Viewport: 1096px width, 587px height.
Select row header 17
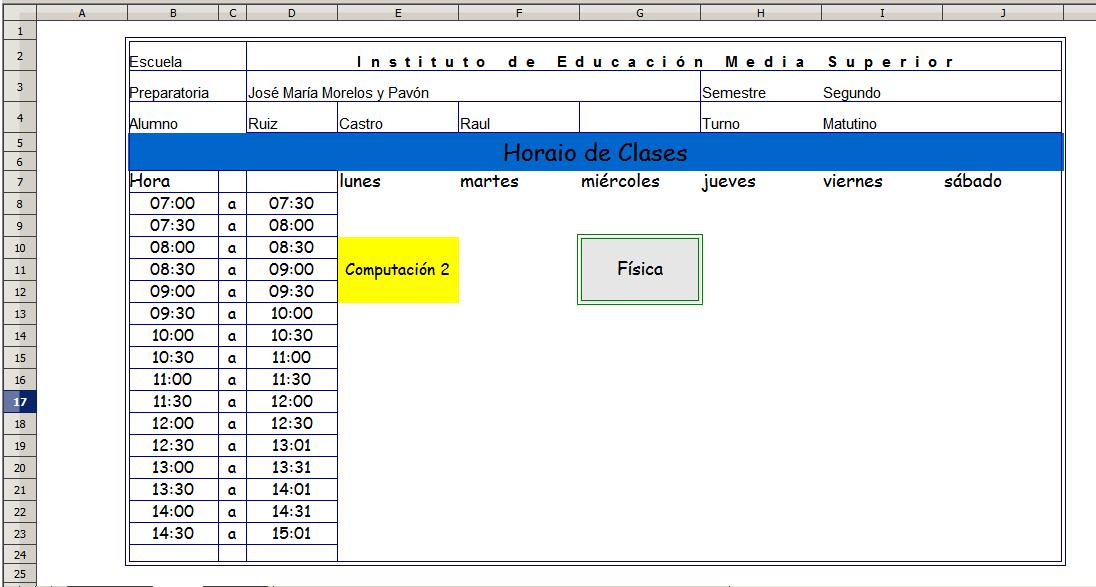point(19,401)
